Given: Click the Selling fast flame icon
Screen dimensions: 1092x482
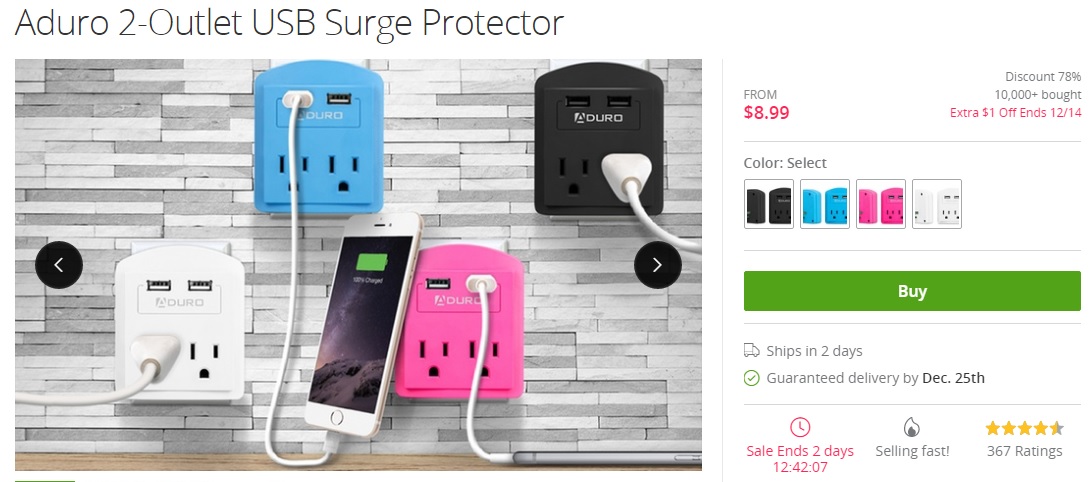Looking at the screenshot, I should point(911,427).
